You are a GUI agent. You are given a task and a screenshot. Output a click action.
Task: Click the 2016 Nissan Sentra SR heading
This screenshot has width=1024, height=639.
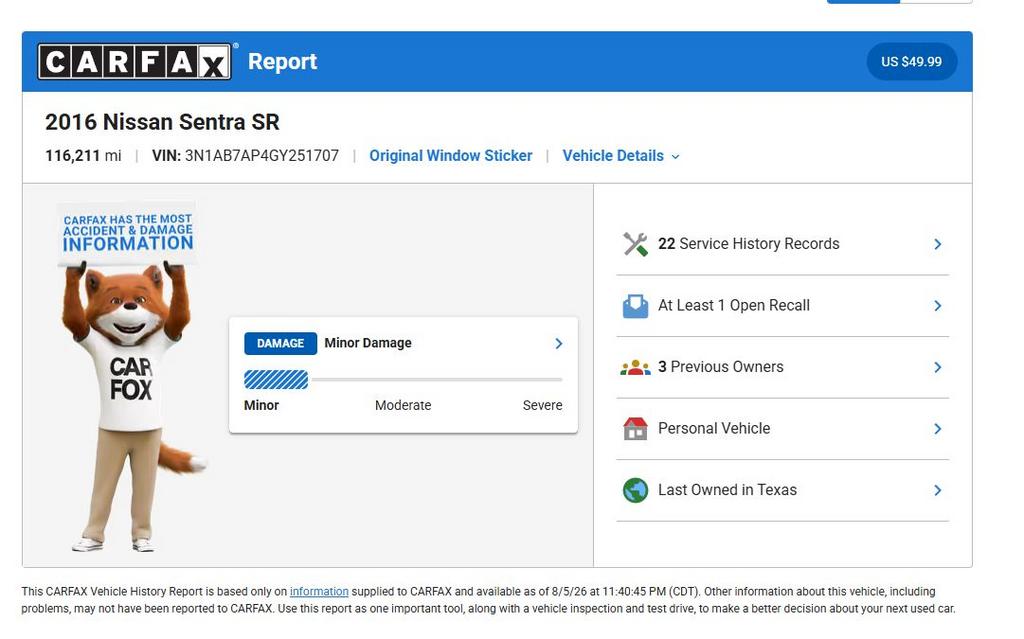pos(162,122)
